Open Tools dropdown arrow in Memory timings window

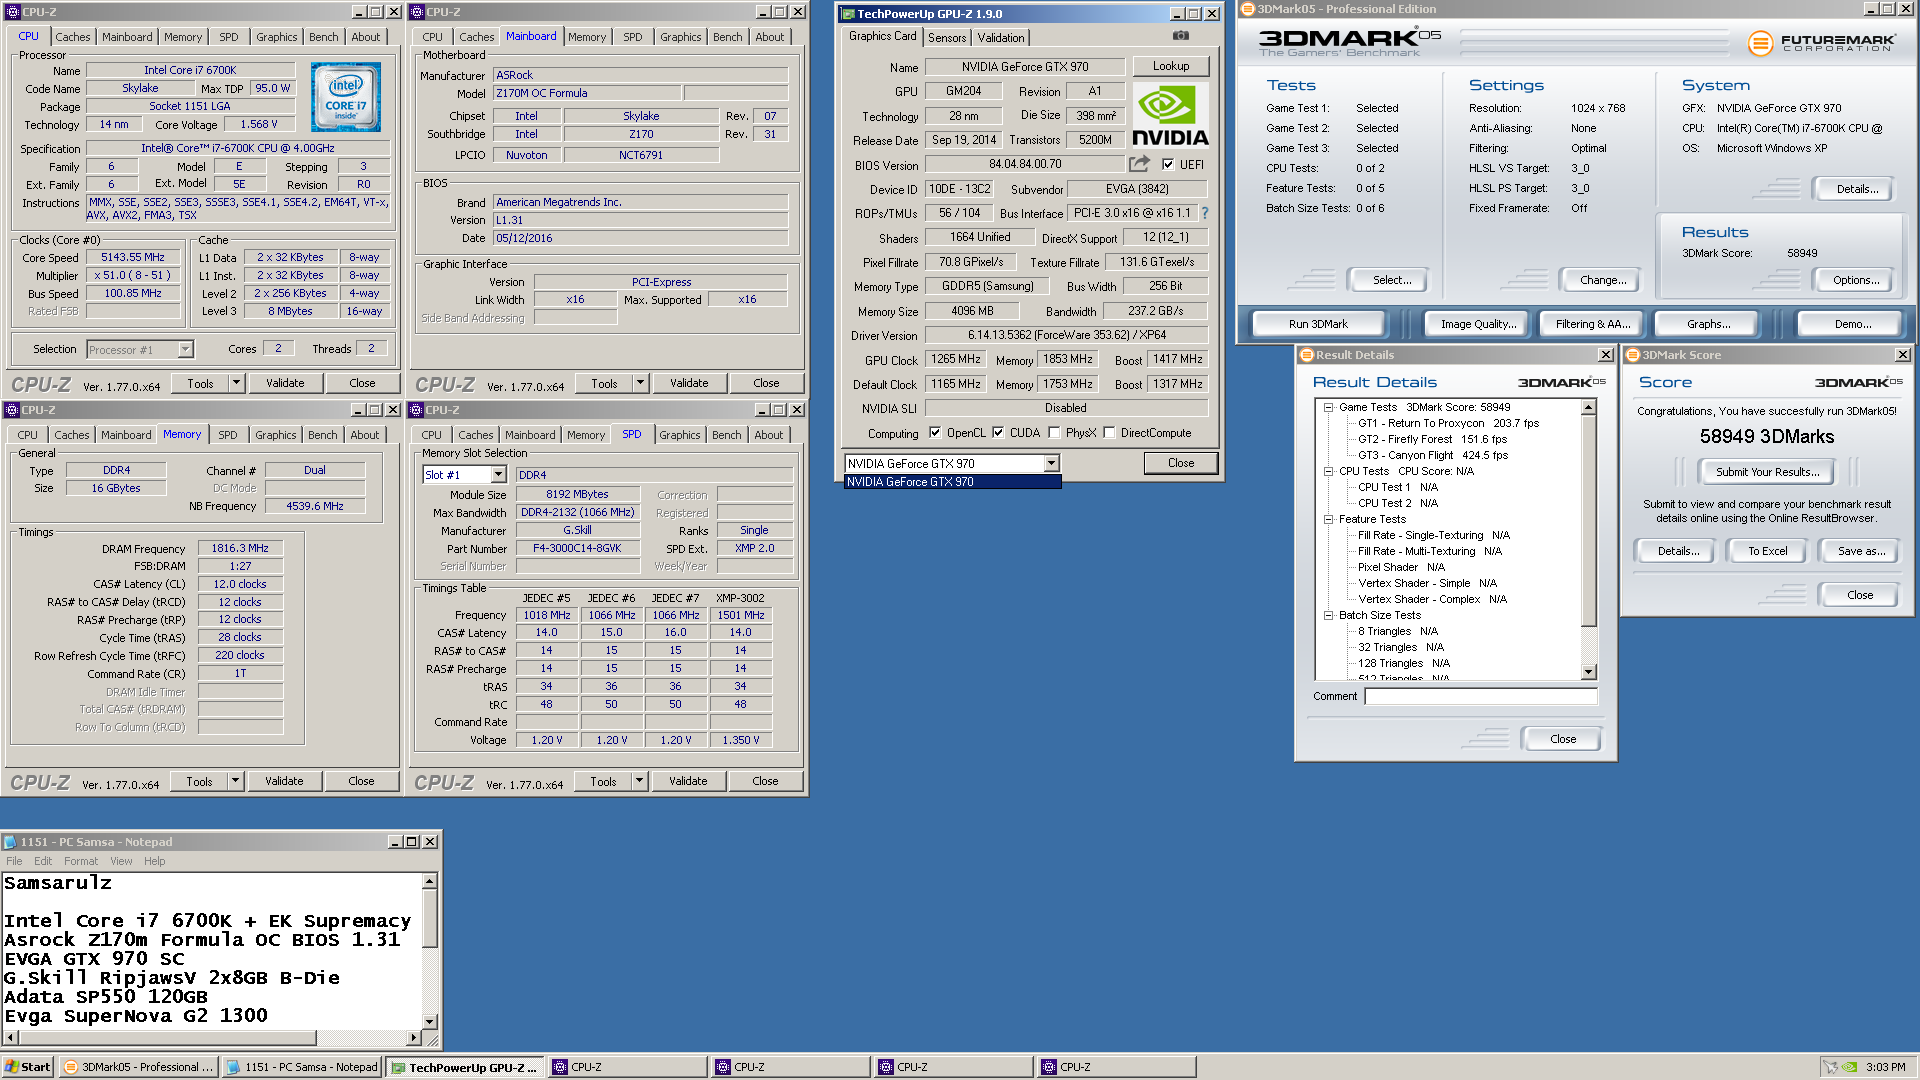(235, 781)
